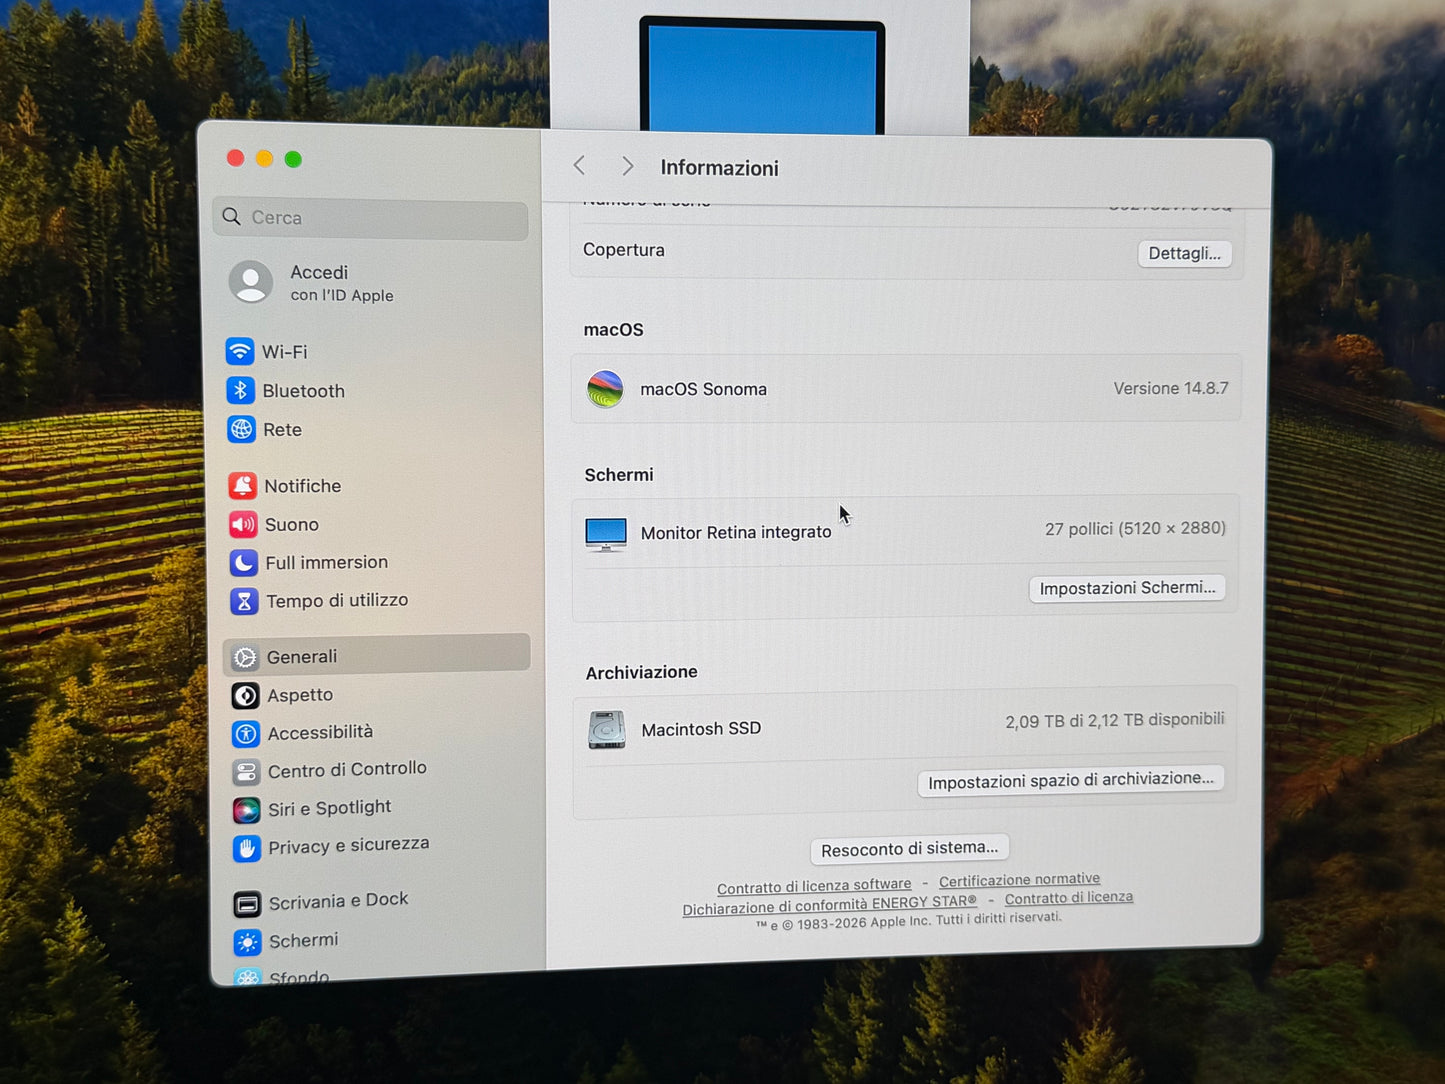Select the Notifiche sidebar label

pos(303,486)
